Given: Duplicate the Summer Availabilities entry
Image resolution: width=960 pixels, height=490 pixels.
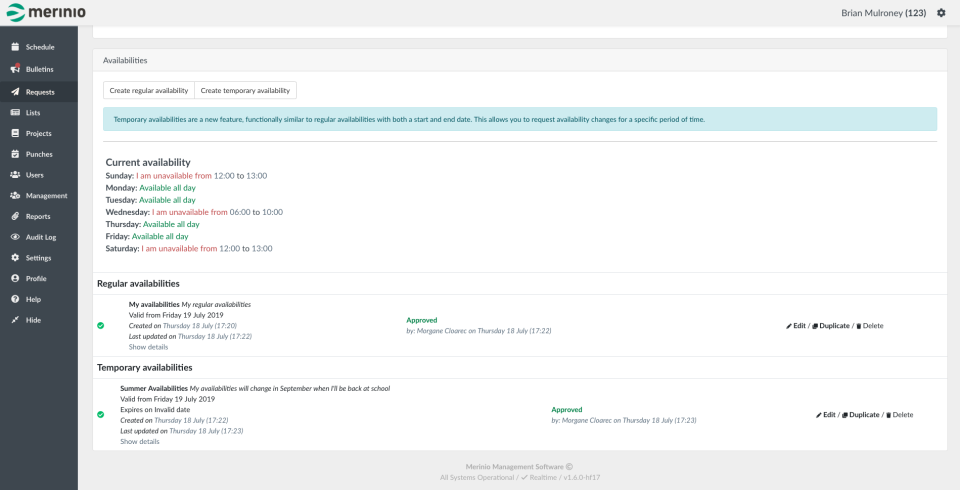Looking at the screenshot, I should click(860, 414).
